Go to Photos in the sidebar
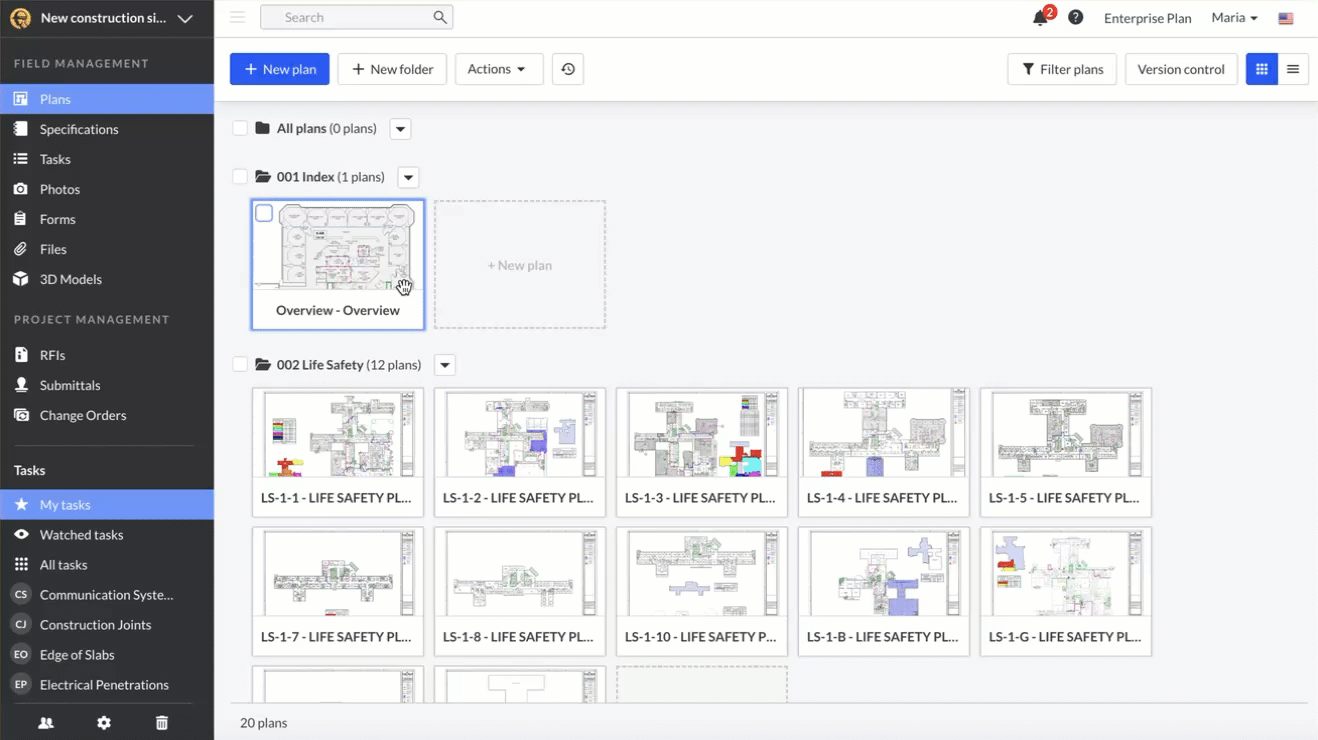This screenshot has width=1318, height=740. pos(60,189)
